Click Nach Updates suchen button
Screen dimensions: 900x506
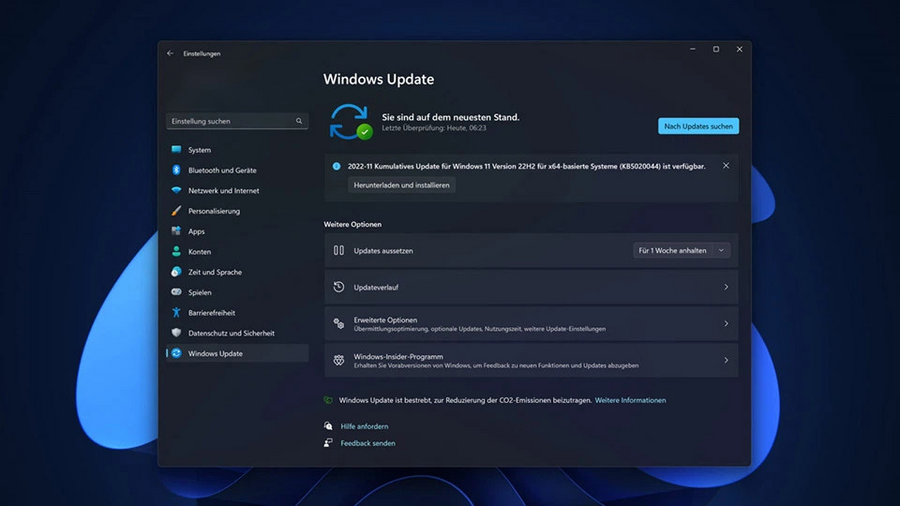(x=699, y=126)
